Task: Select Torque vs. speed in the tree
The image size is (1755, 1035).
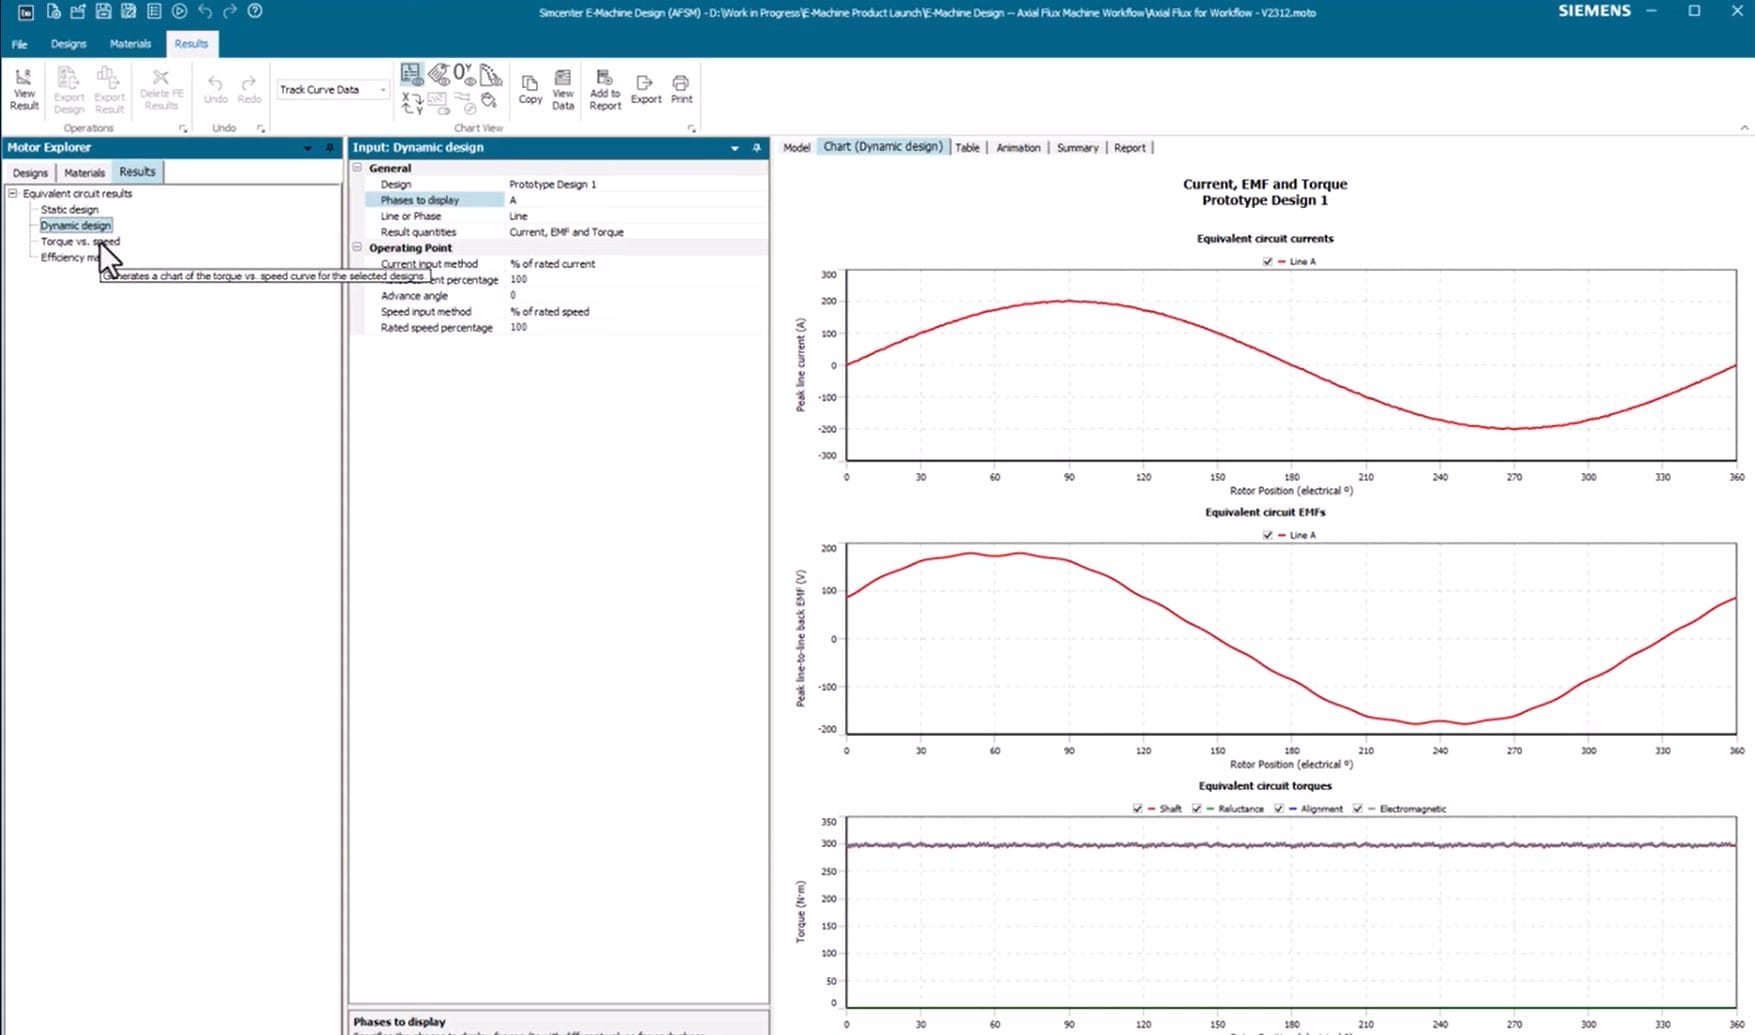Action: pos(79,241)
